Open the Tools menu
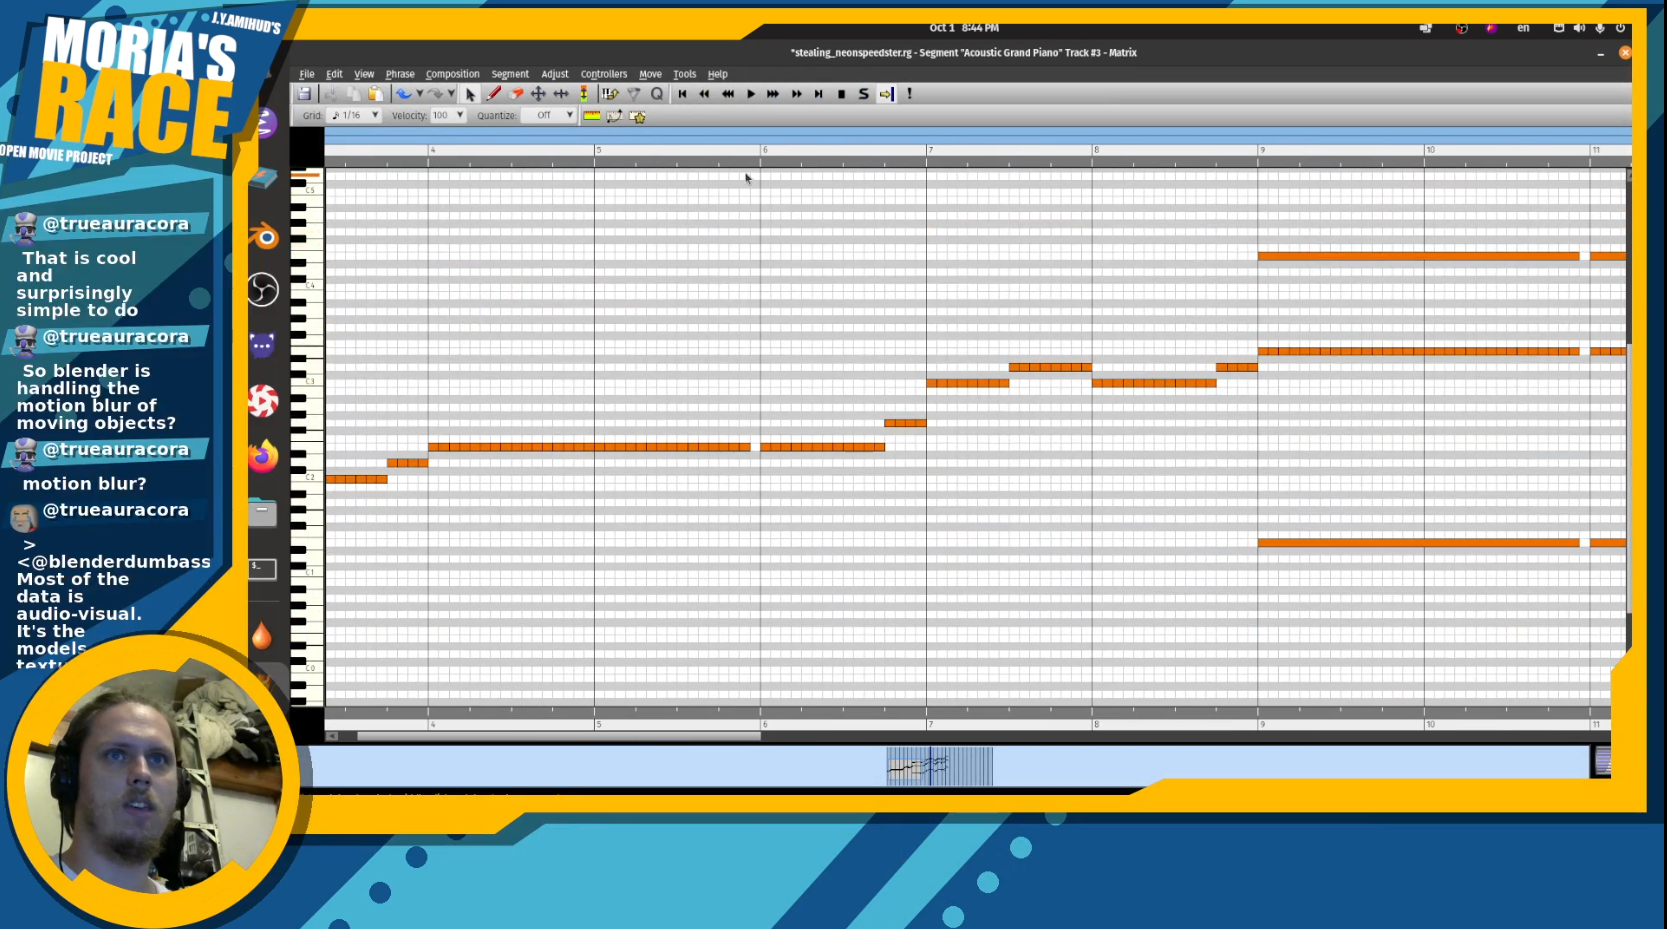 tap(684, 74)
